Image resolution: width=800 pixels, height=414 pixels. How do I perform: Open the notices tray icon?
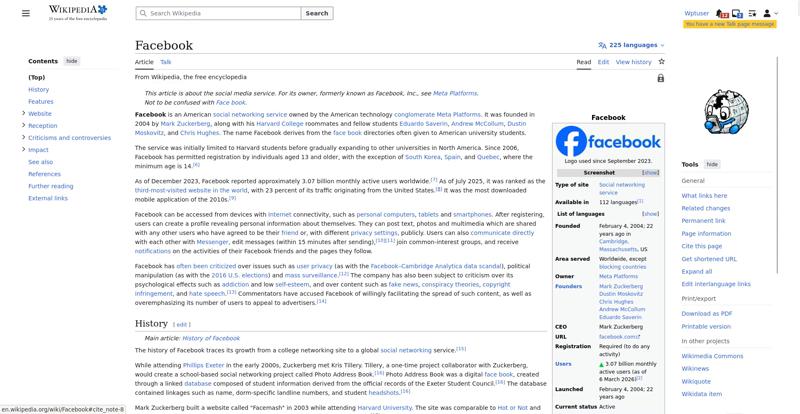coord(736,13)
